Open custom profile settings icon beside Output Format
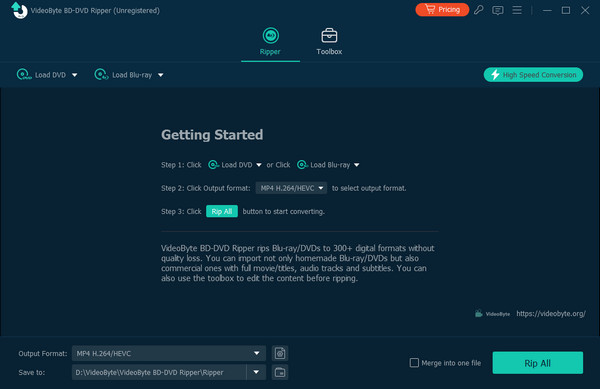The image size is (600, 389). 280,353
